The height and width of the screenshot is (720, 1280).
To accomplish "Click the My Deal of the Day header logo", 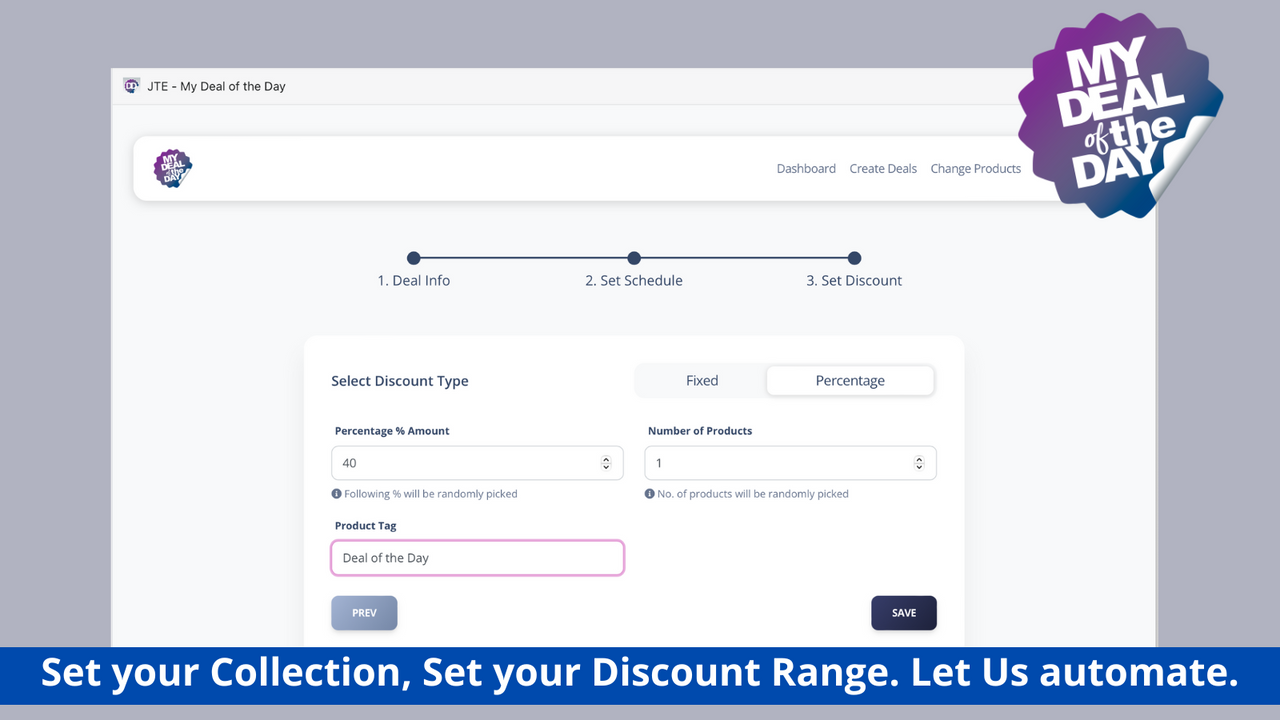I will tap(173, 168).
